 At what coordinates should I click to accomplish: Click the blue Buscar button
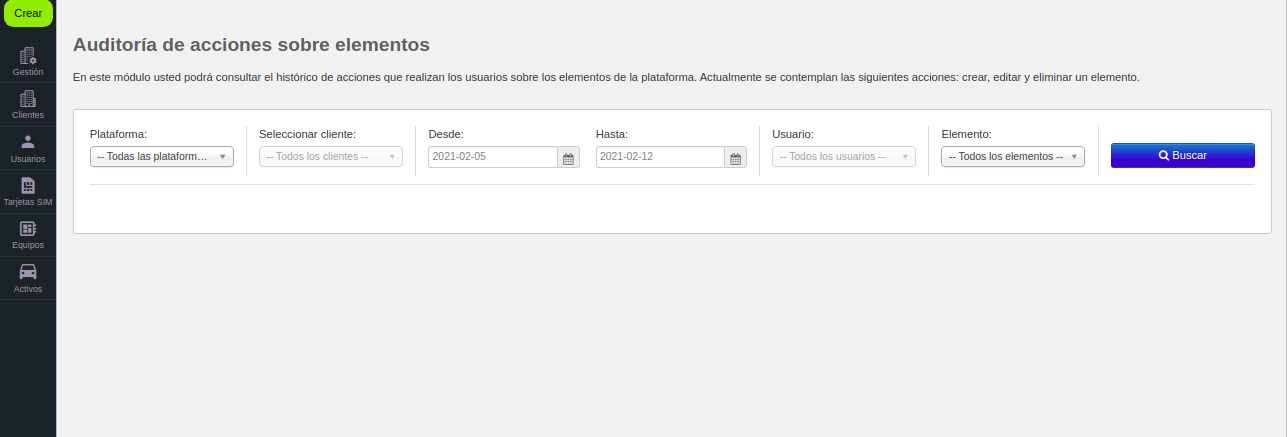click(1183, 156)
